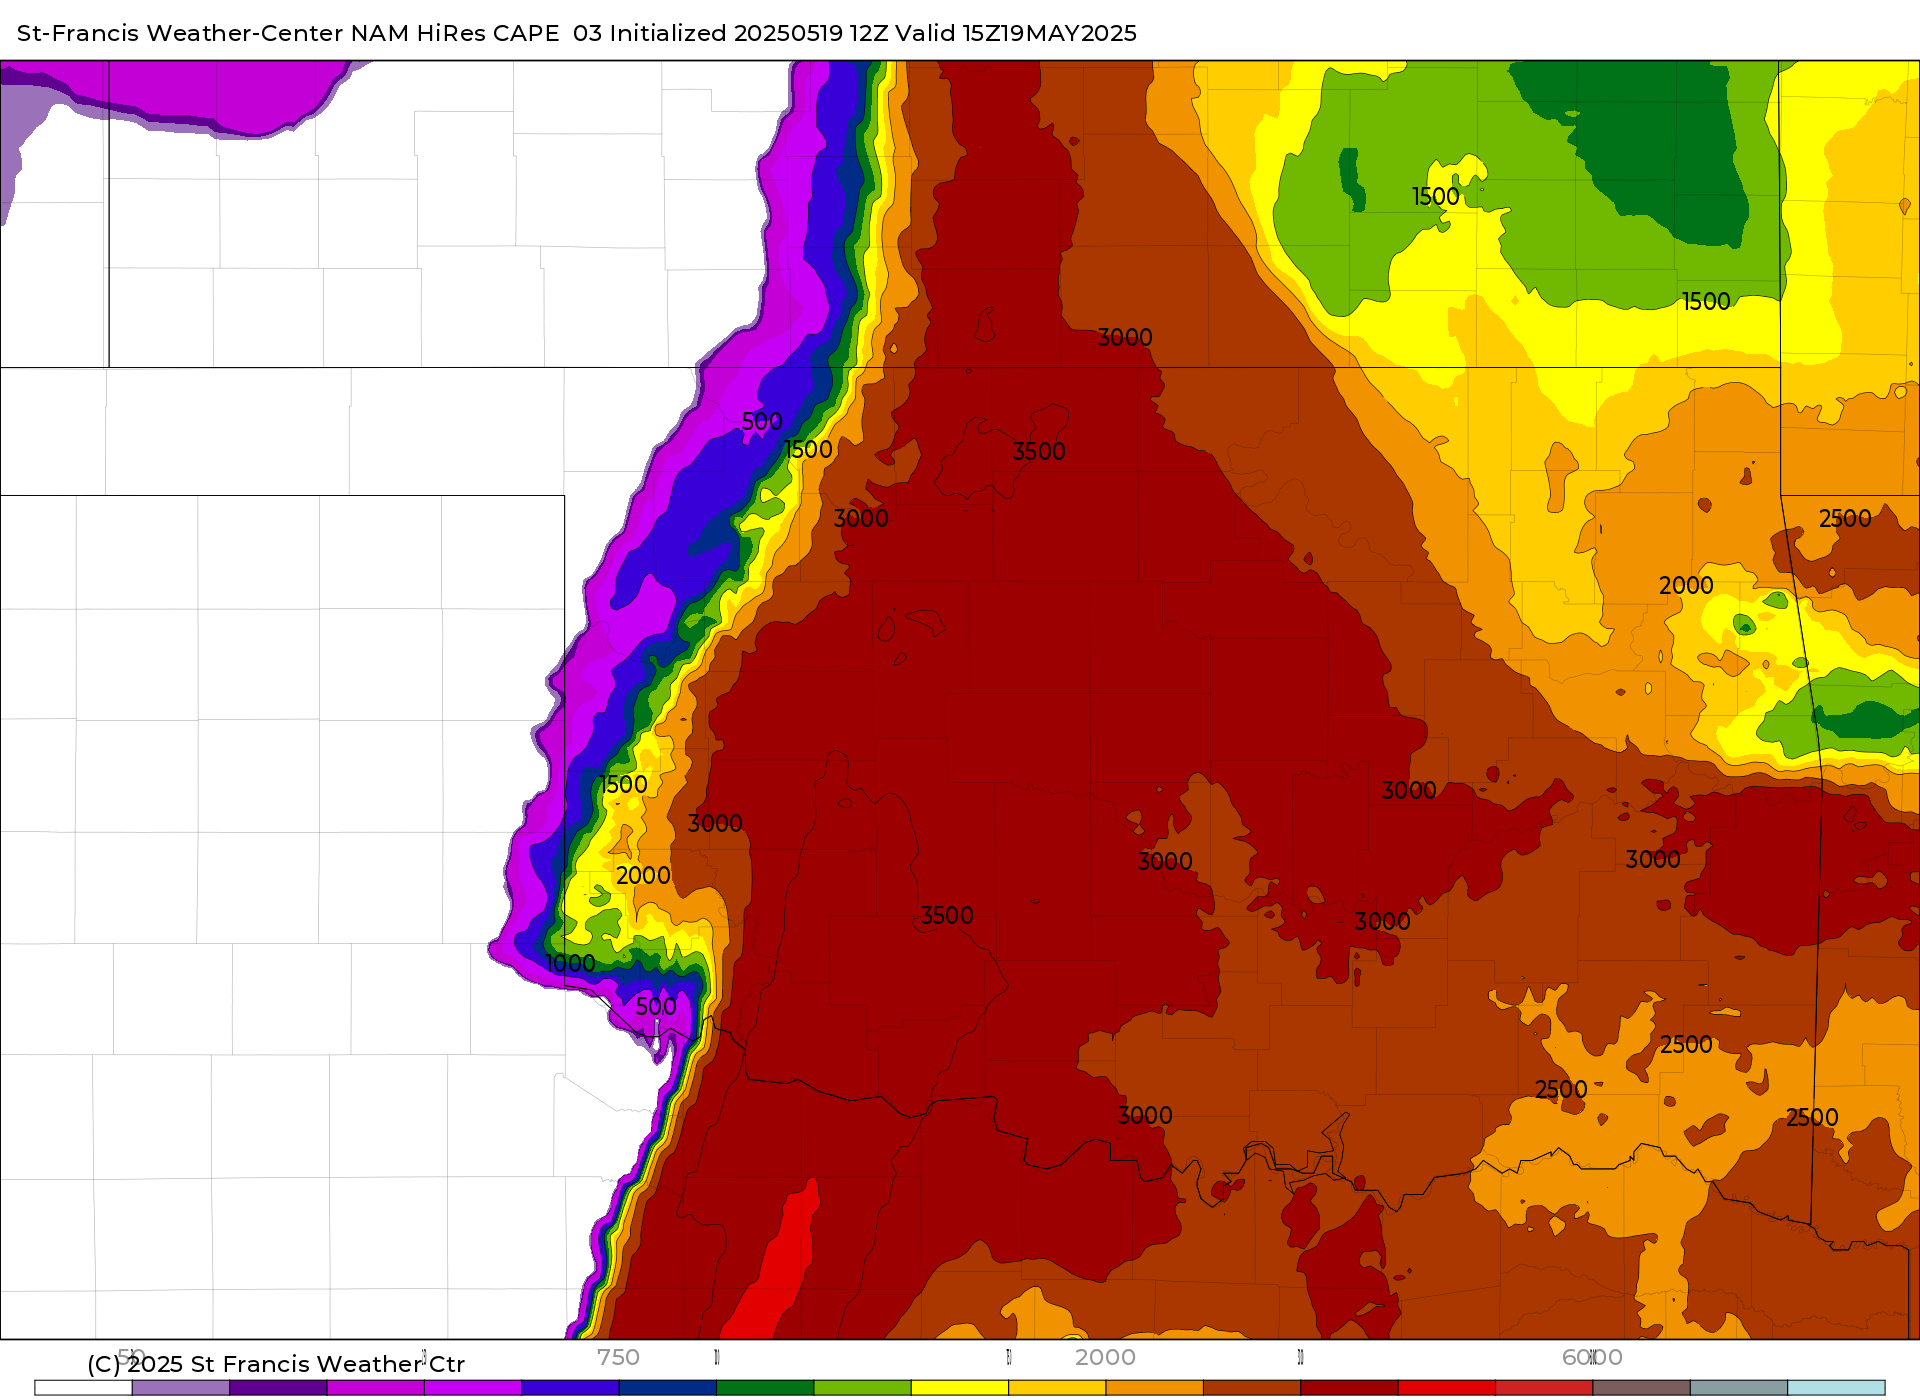Click the NAM HiRes CAPE title text
The image size is (1920, 1400).
coord(455,33)
